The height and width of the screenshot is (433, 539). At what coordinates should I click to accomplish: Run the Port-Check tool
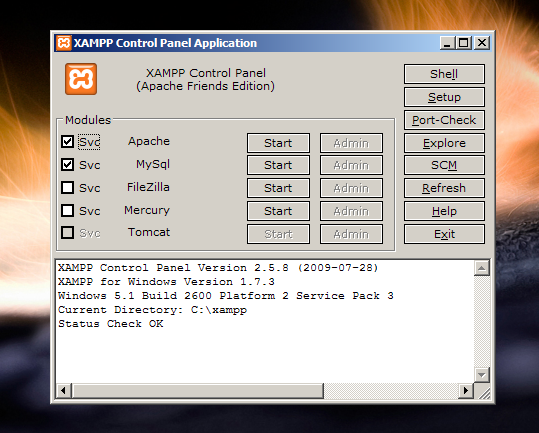444,120
